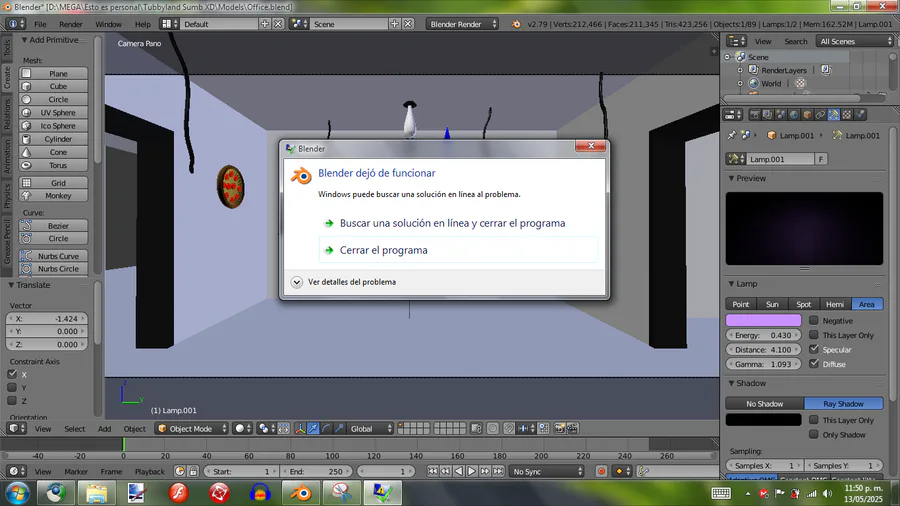The height and width of the screenshot is (506, 900).
Task: Open the file explorer taskbar icon
Action: (96, 493)
